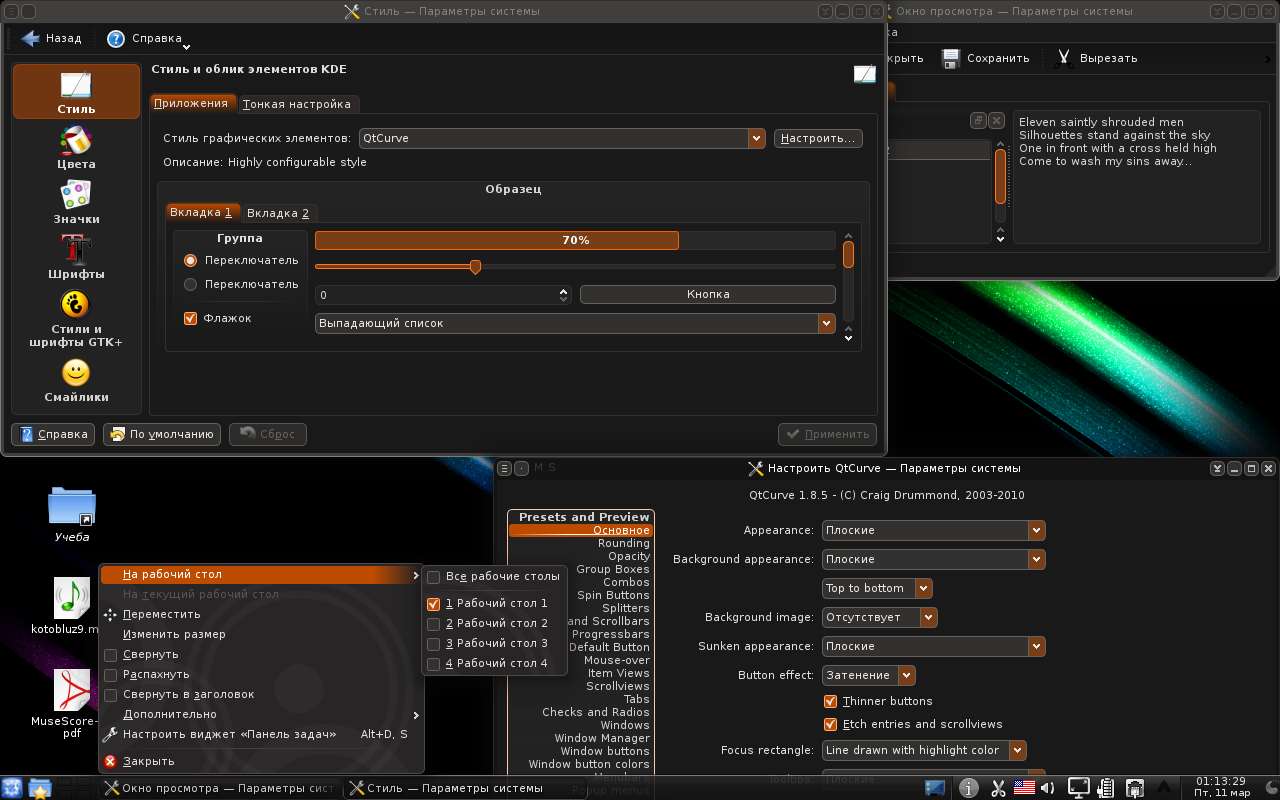Click the info tray icon

click(968, 788)
